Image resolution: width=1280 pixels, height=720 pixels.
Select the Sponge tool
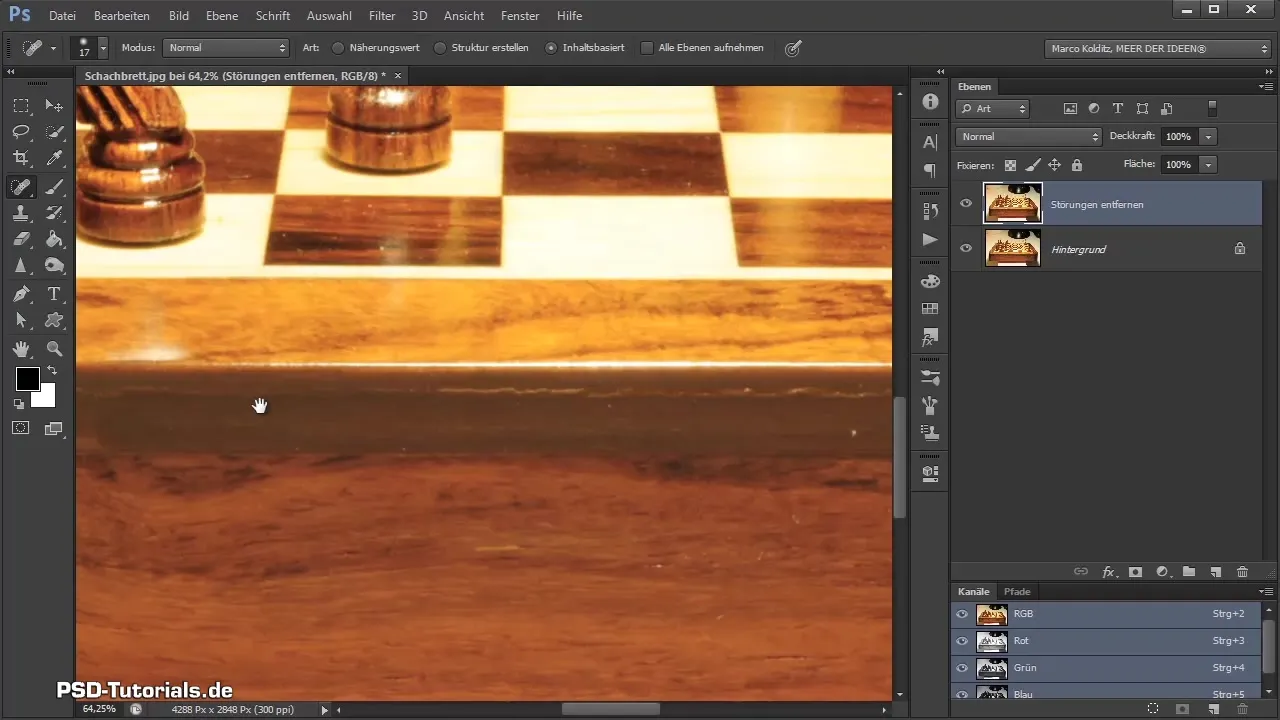click(x=54, y=266)
